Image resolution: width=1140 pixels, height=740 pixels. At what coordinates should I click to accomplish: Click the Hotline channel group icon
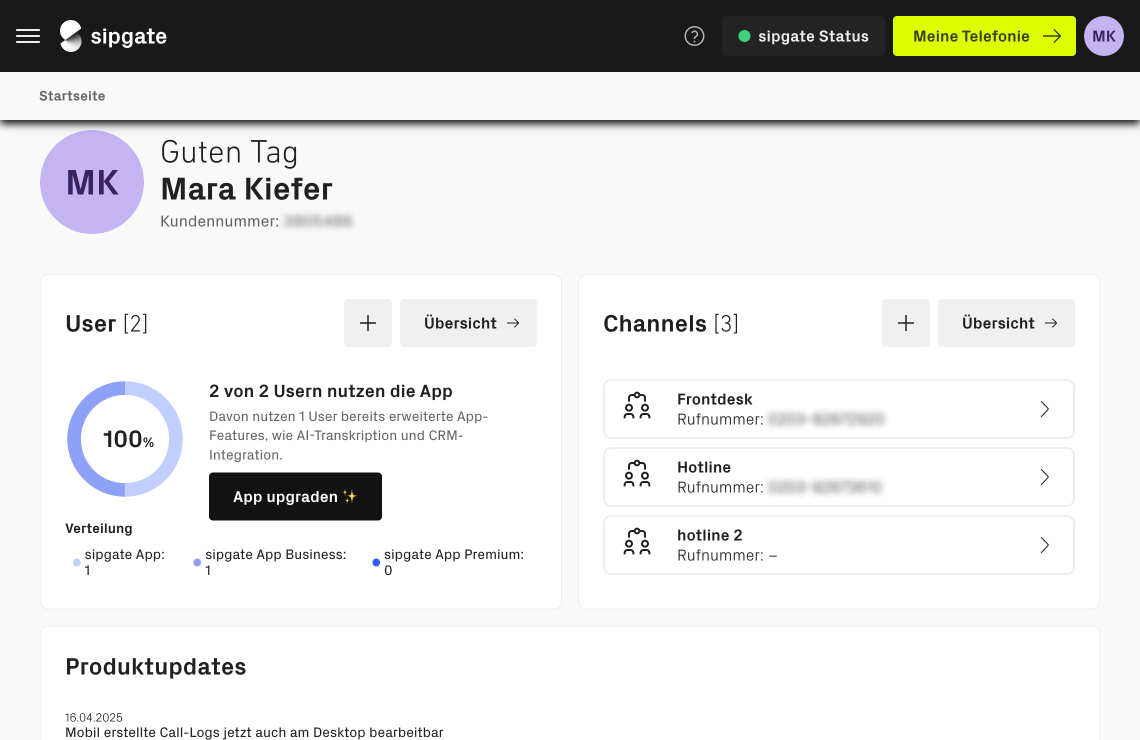[637, 476]
